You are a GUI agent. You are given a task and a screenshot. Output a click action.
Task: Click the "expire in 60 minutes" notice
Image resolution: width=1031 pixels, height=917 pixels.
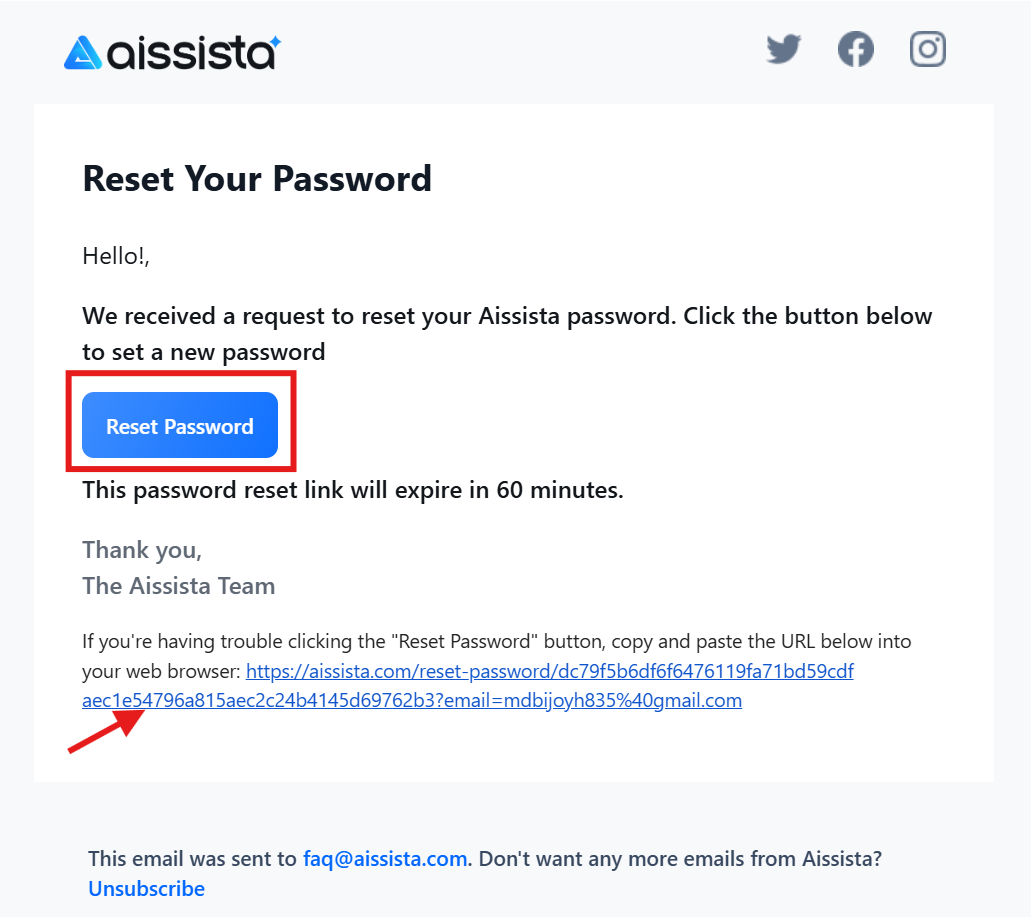pyautogui.click(x=353, y=490)
